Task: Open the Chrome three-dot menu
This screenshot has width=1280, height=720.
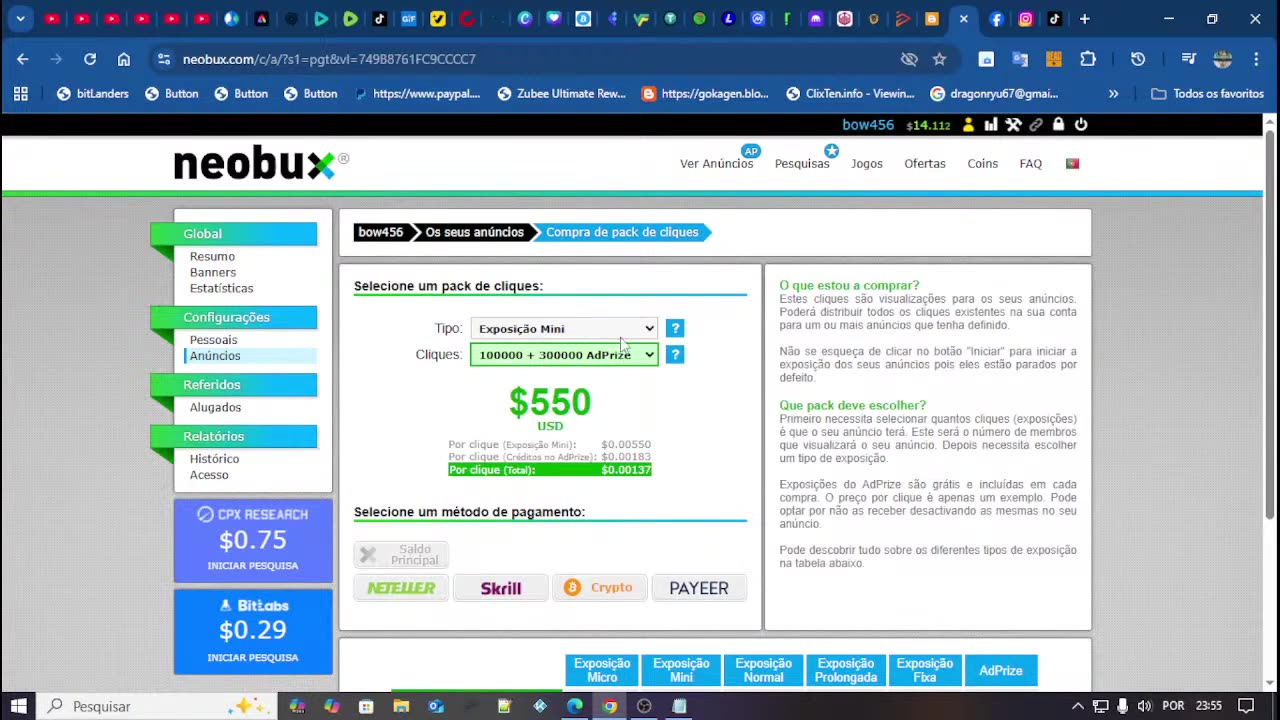Action: 1254,59
